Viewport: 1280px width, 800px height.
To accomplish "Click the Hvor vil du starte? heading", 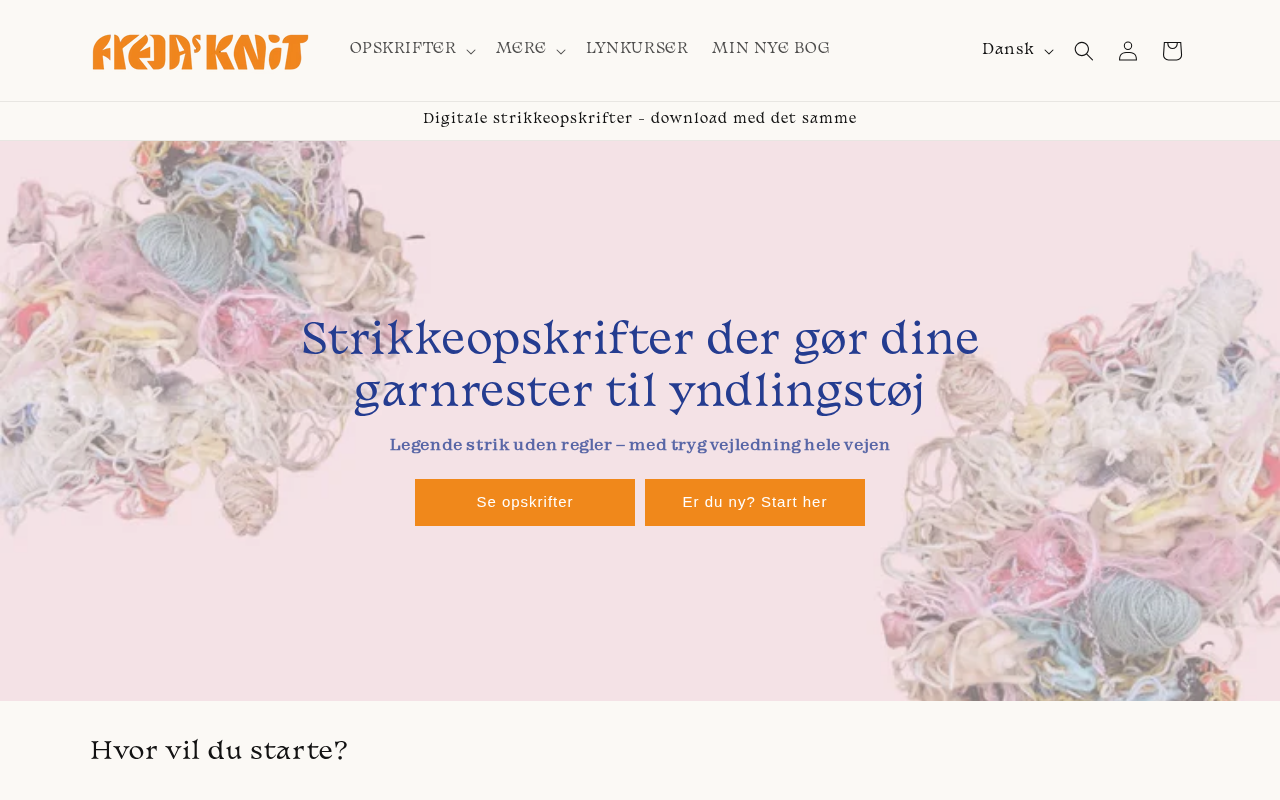I will [219, 751].
